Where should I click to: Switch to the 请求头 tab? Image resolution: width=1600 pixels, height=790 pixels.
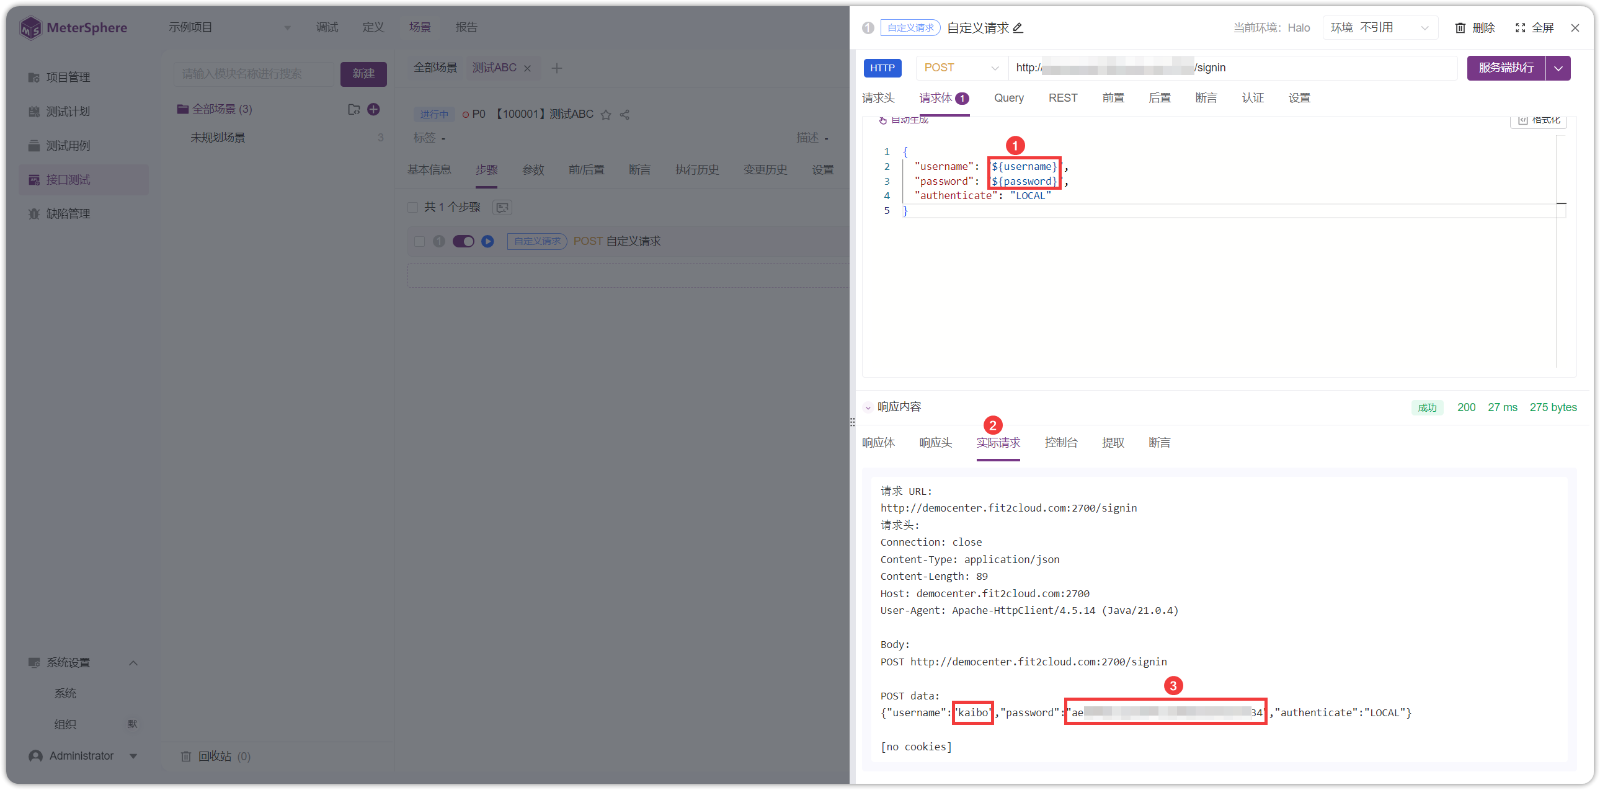click(878, 98)
